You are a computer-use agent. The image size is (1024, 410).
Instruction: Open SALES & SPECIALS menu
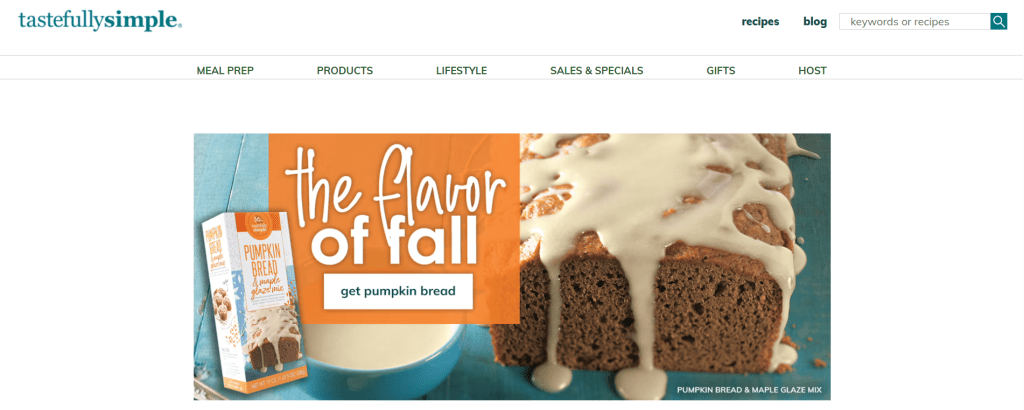[597, 71]
